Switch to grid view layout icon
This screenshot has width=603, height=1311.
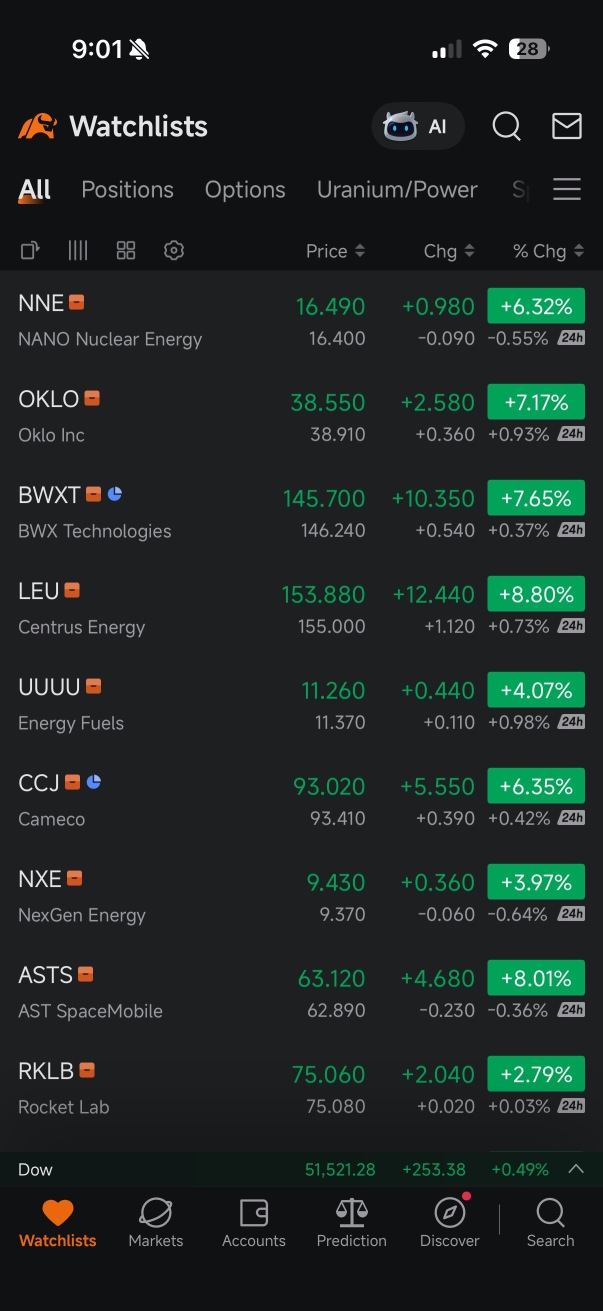126,250
